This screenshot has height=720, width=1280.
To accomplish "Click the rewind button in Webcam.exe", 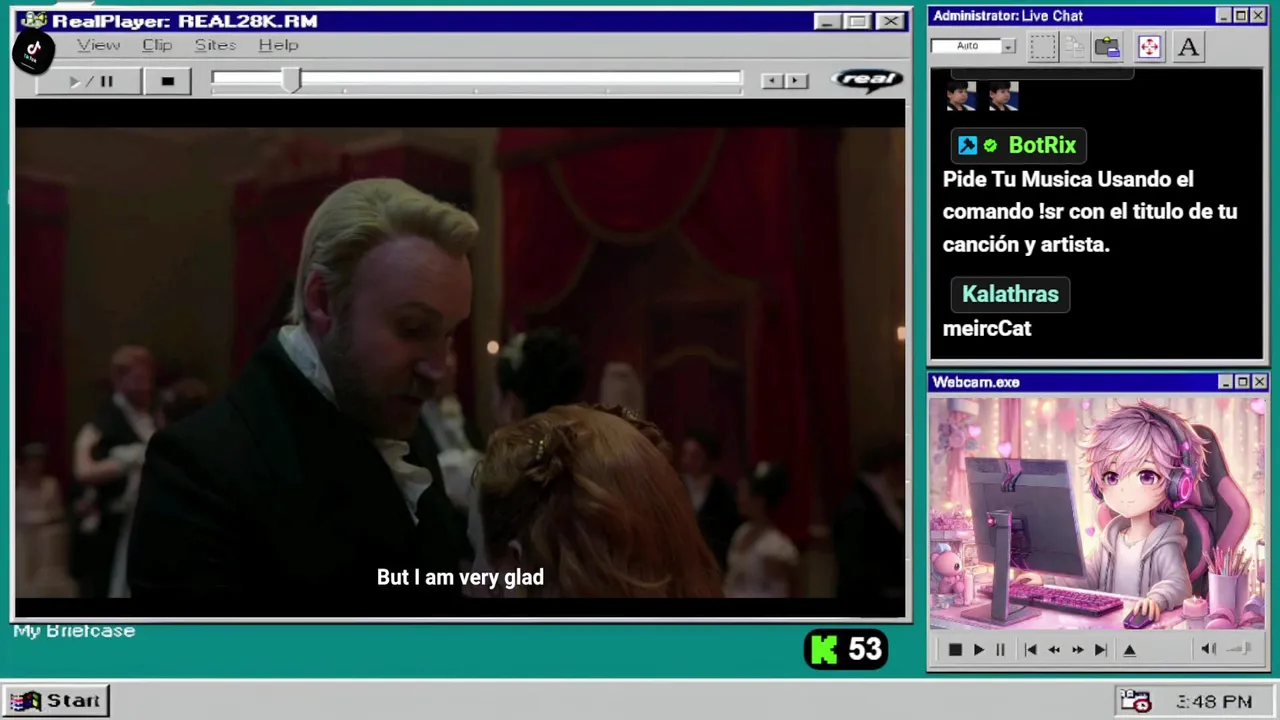I will pos(1053,650).
